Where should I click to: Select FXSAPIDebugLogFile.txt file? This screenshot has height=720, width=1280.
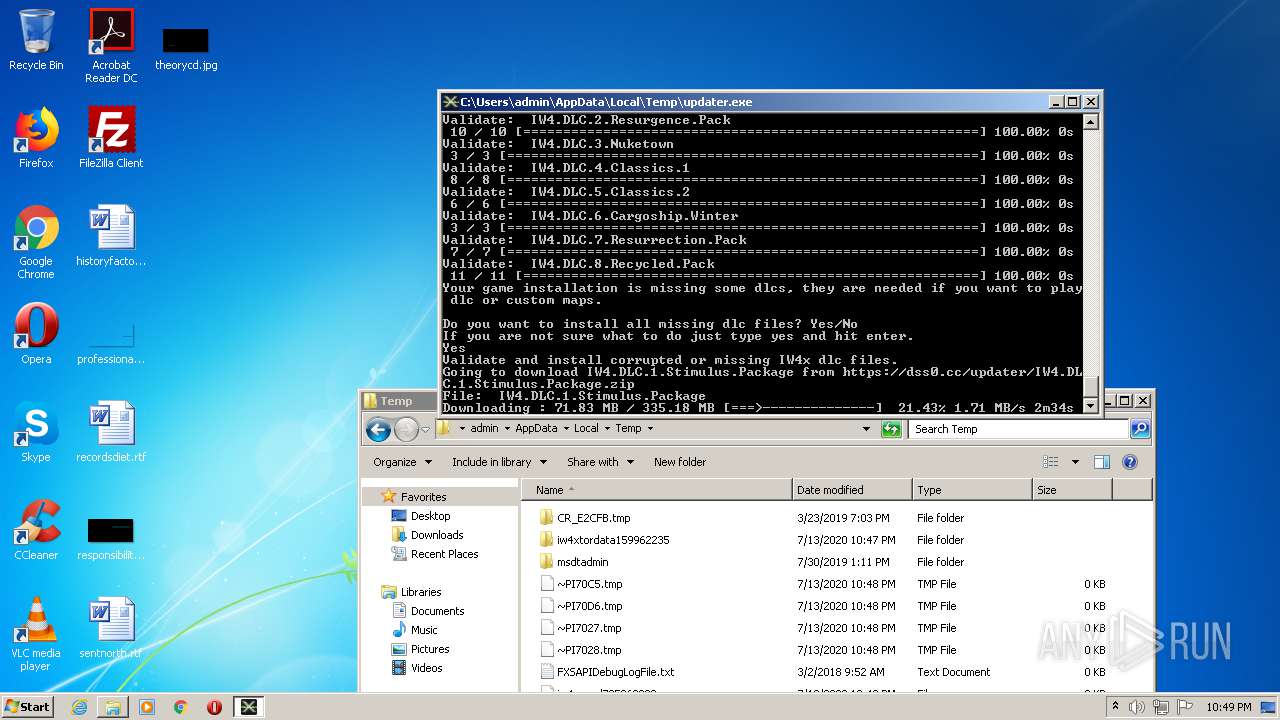coord(615,672)
